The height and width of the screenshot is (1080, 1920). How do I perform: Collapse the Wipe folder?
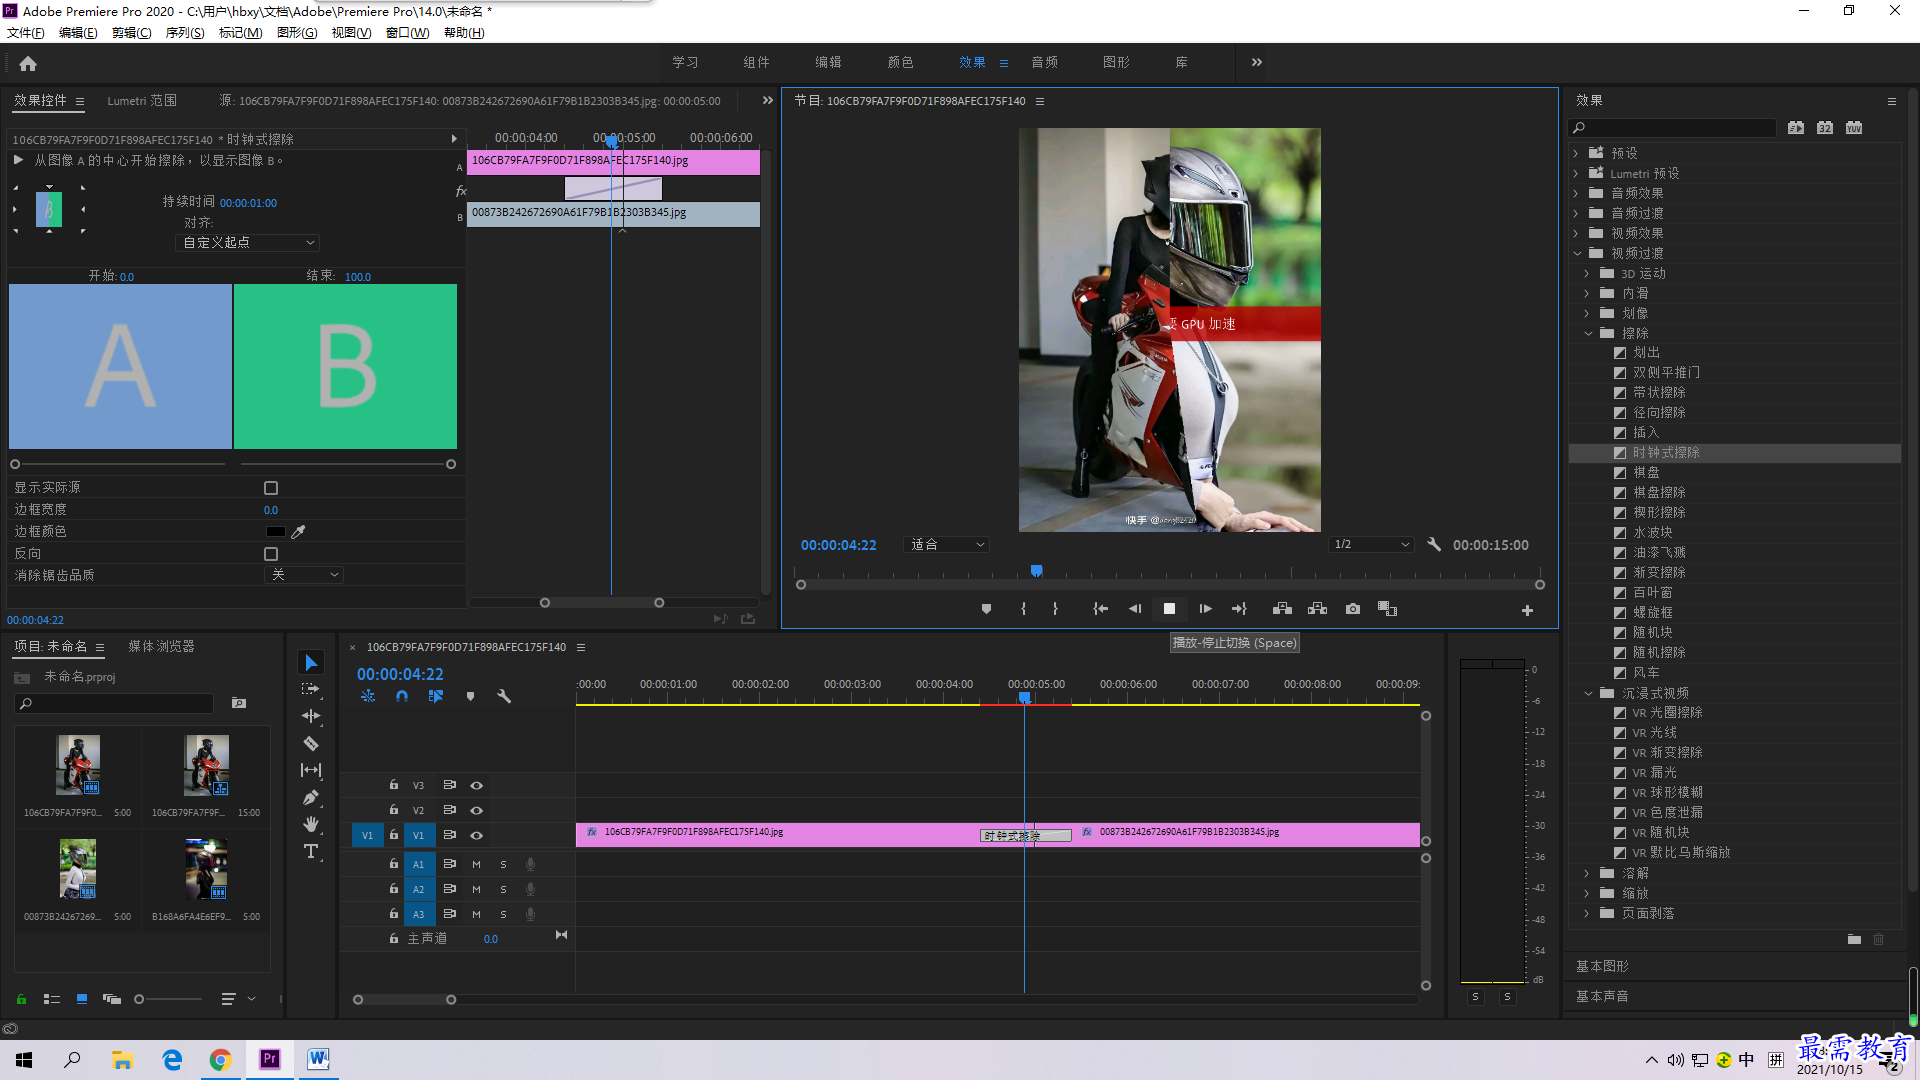(x=1588, y=334)
